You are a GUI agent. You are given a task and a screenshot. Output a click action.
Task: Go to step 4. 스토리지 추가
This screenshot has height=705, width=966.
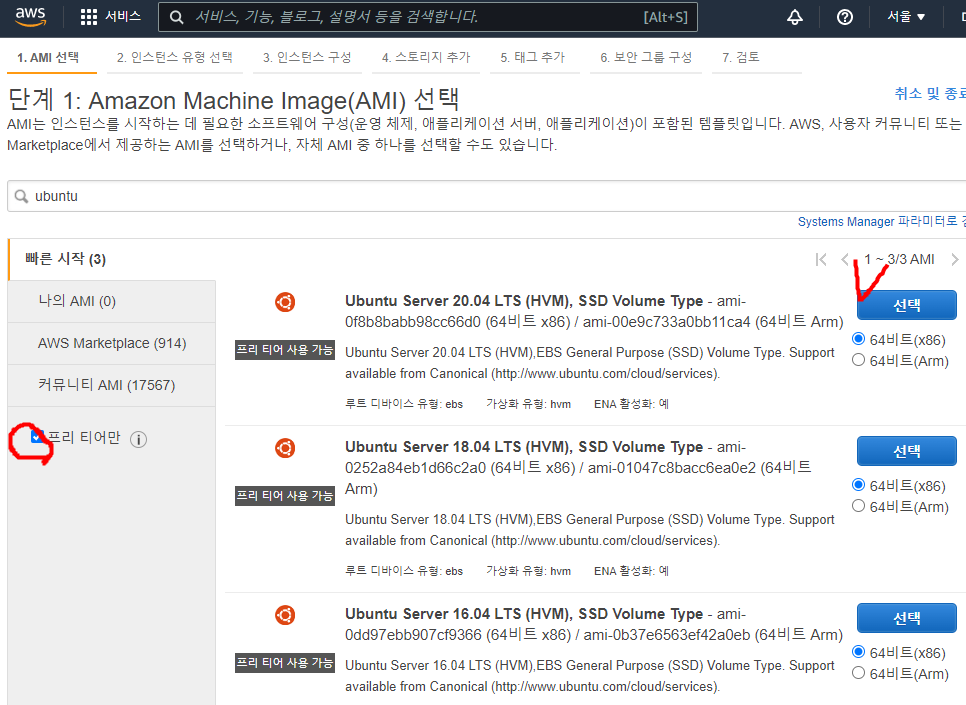426,57
